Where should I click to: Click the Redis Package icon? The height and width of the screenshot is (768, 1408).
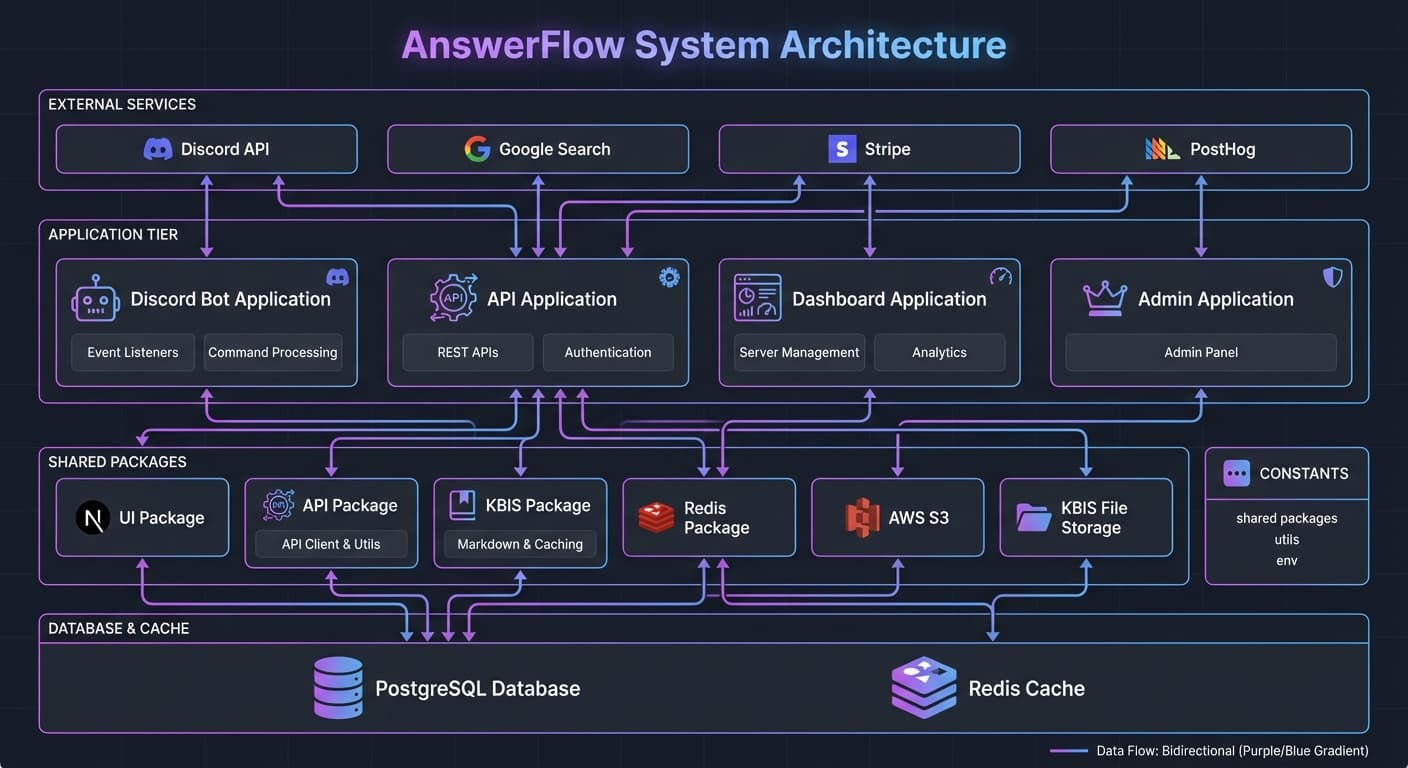pos(655,517)
